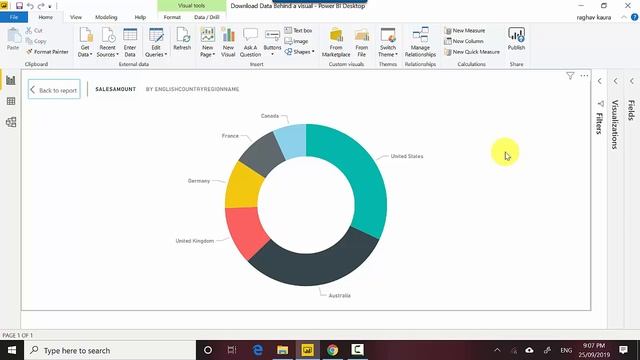Expand the Visualizations pane chevron
Viewport: 640px width, 360px height.
click(x=616, y=81)
